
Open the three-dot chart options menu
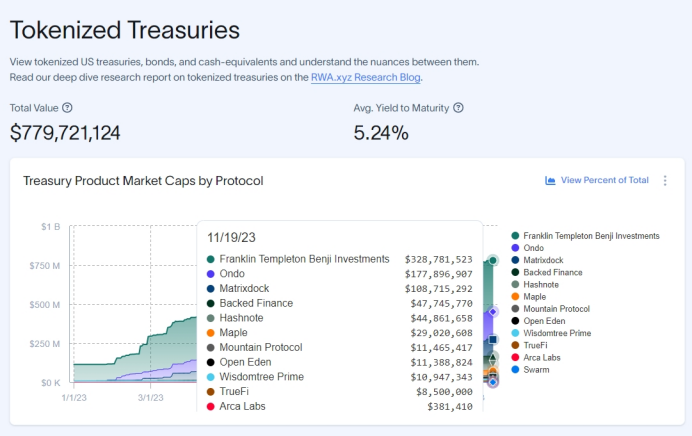tap(665, 181)
